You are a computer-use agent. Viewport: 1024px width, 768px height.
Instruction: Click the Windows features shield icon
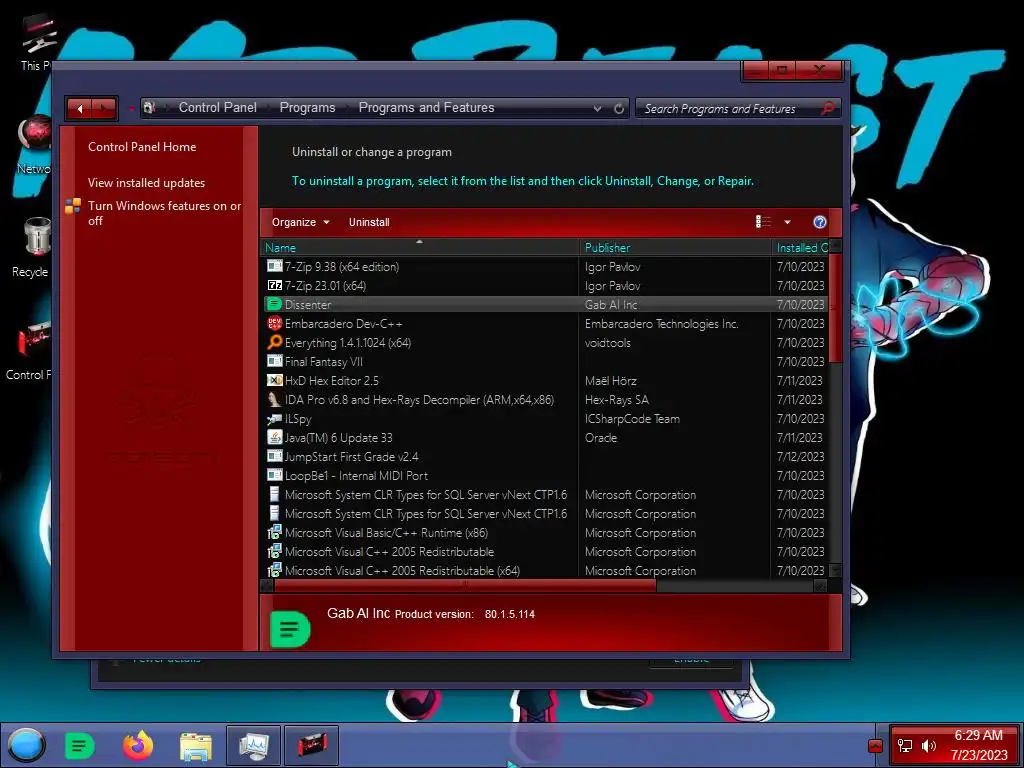(72, 206)
